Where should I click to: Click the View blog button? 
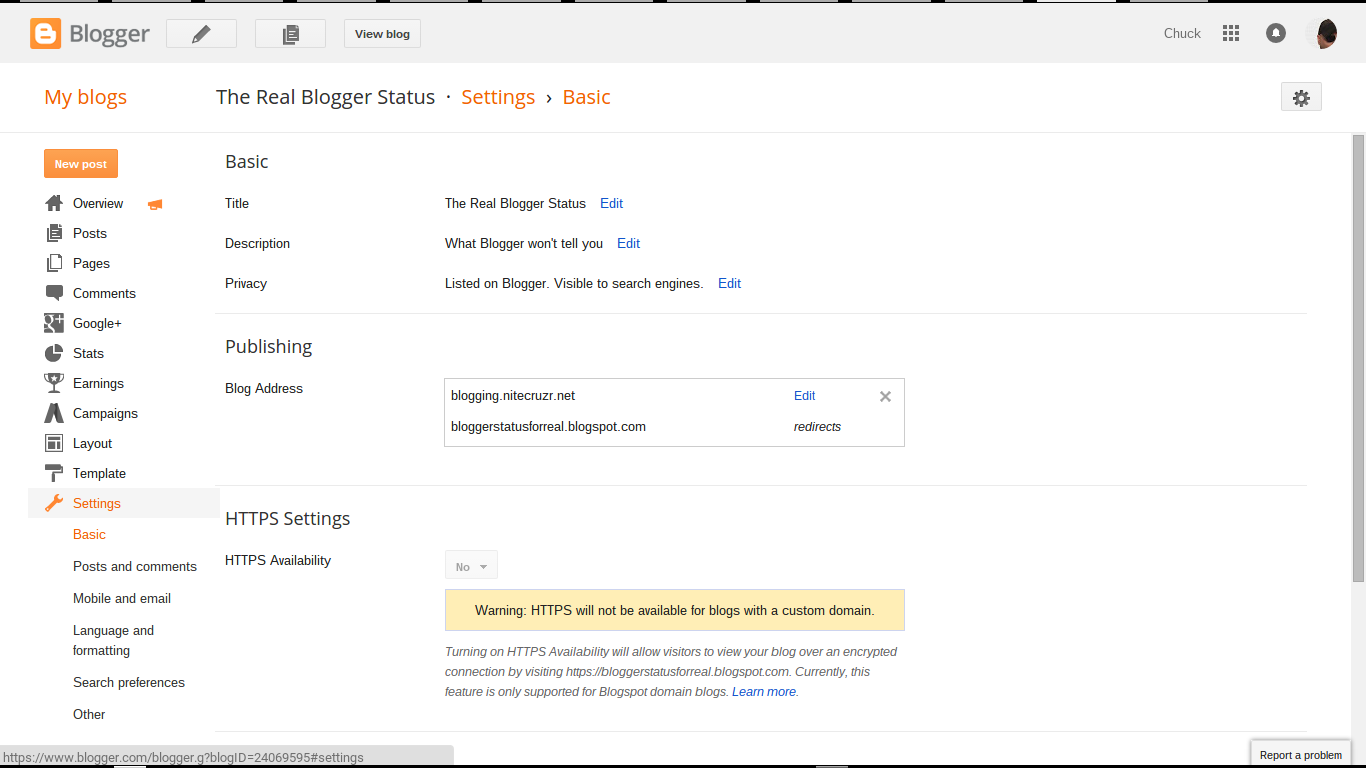(382, 34)
